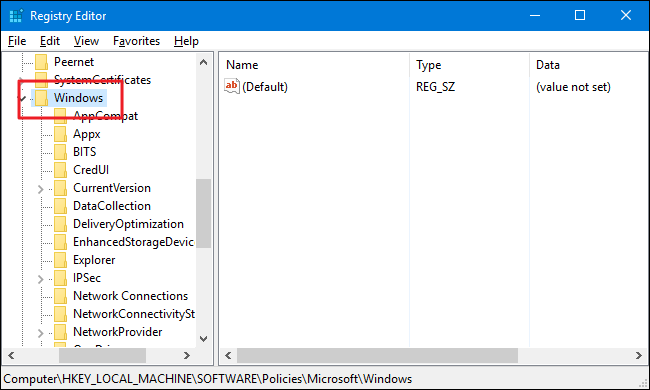
Task: Click the values pane scroll right arrow
Action: pos(638,355)
